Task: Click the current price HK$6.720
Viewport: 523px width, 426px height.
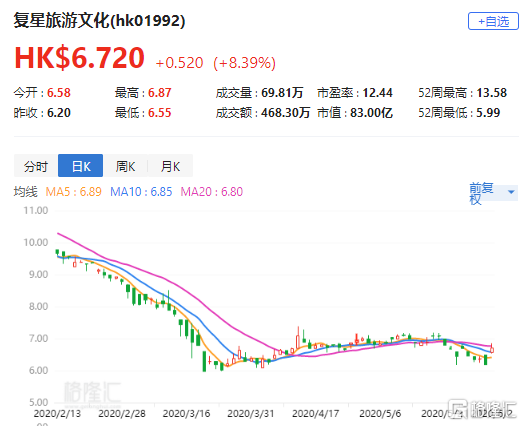Action: 79,58
